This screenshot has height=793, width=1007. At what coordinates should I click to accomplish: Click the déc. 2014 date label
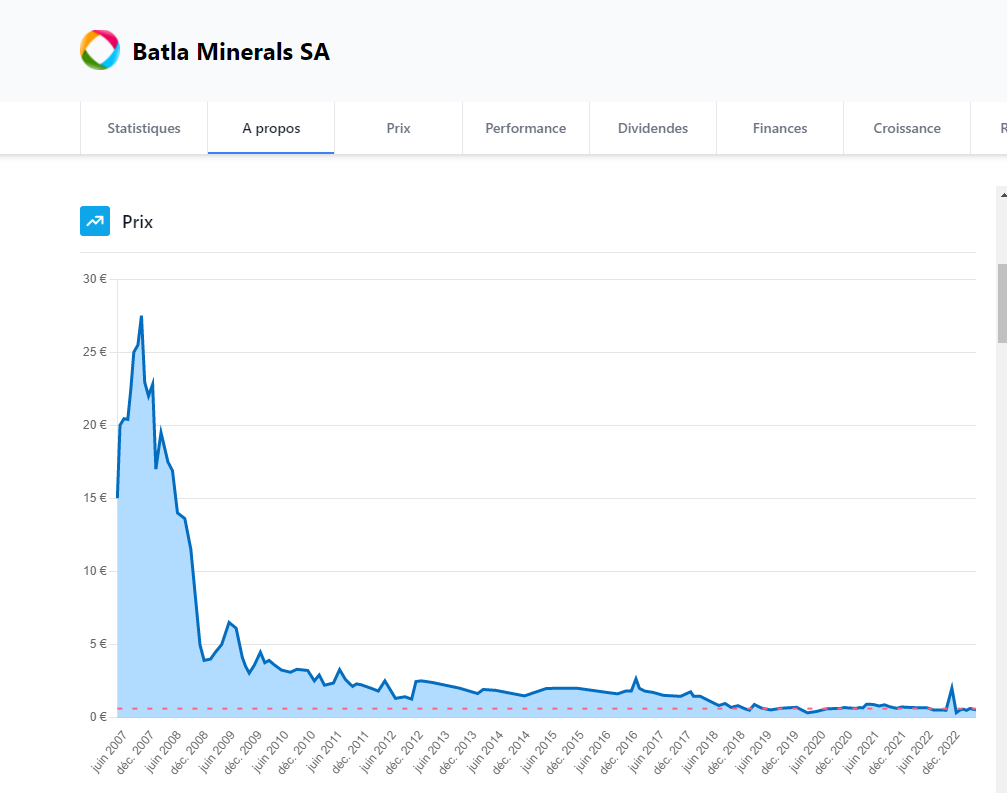(x=512, y=751)
